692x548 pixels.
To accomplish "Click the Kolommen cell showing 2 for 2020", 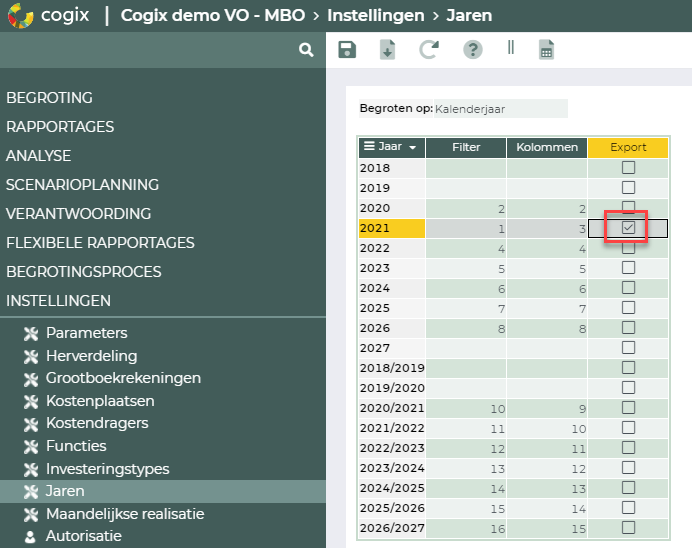I will [547, 208].
